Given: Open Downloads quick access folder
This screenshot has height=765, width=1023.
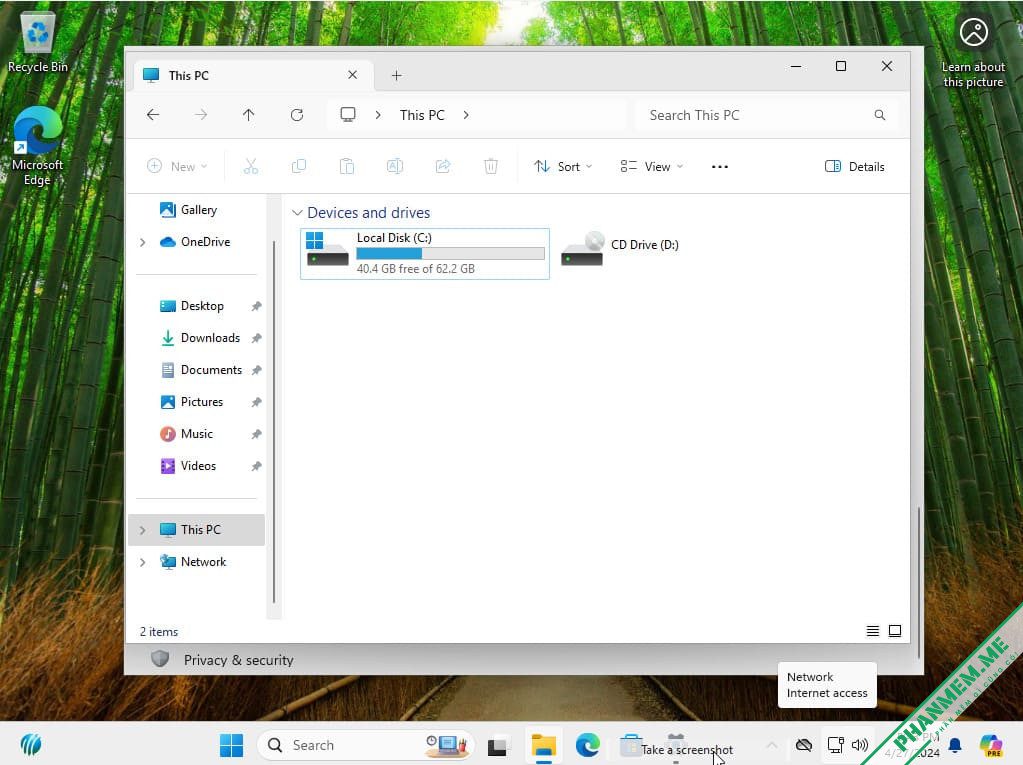Looking at the screenshot, I should 210,338.
